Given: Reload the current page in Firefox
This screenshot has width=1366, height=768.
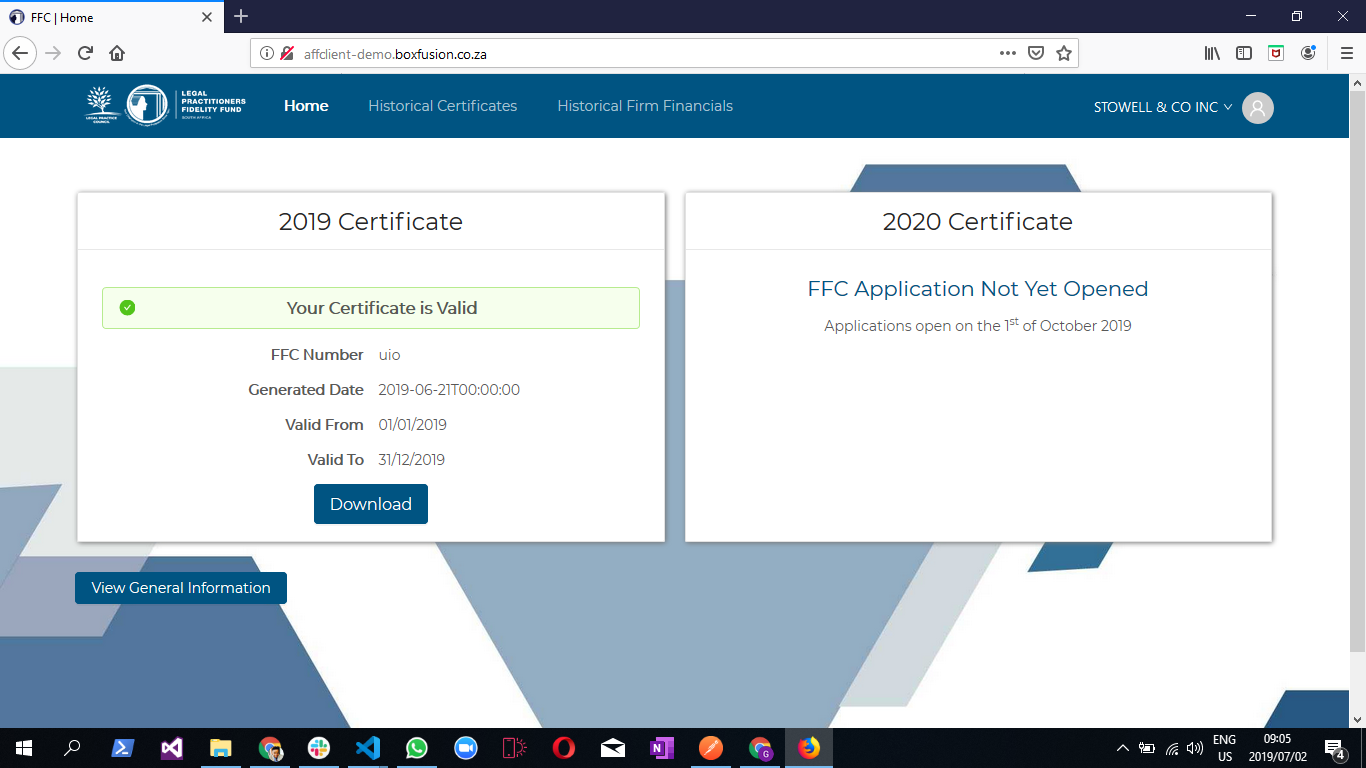Looking at the screenshot, I should 84,54.
